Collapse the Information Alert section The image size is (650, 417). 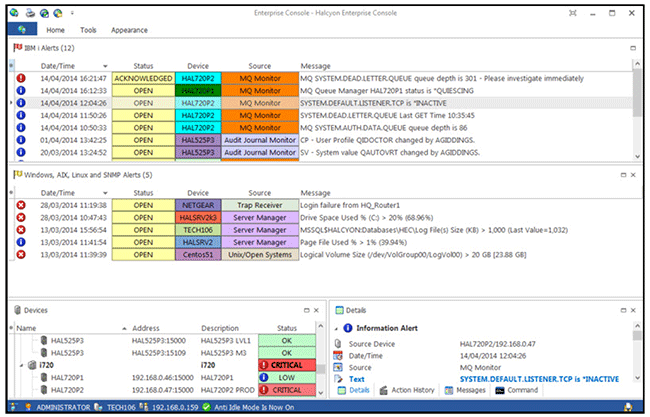(x=336, y=329)
